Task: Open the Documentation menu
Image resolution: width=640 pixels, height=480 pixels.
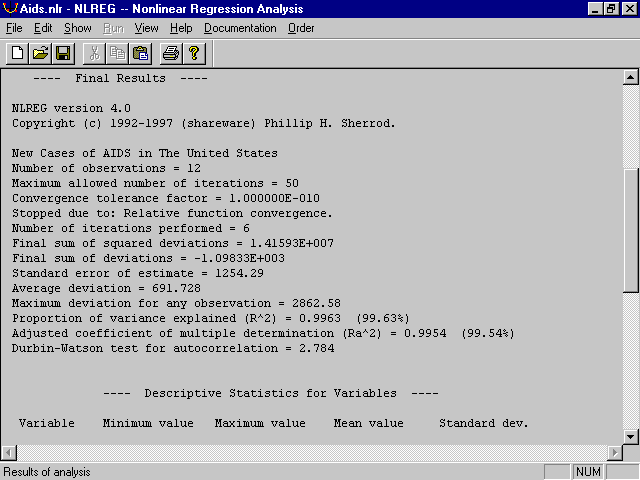Action: pyautogui.click(x=240, y=28)
